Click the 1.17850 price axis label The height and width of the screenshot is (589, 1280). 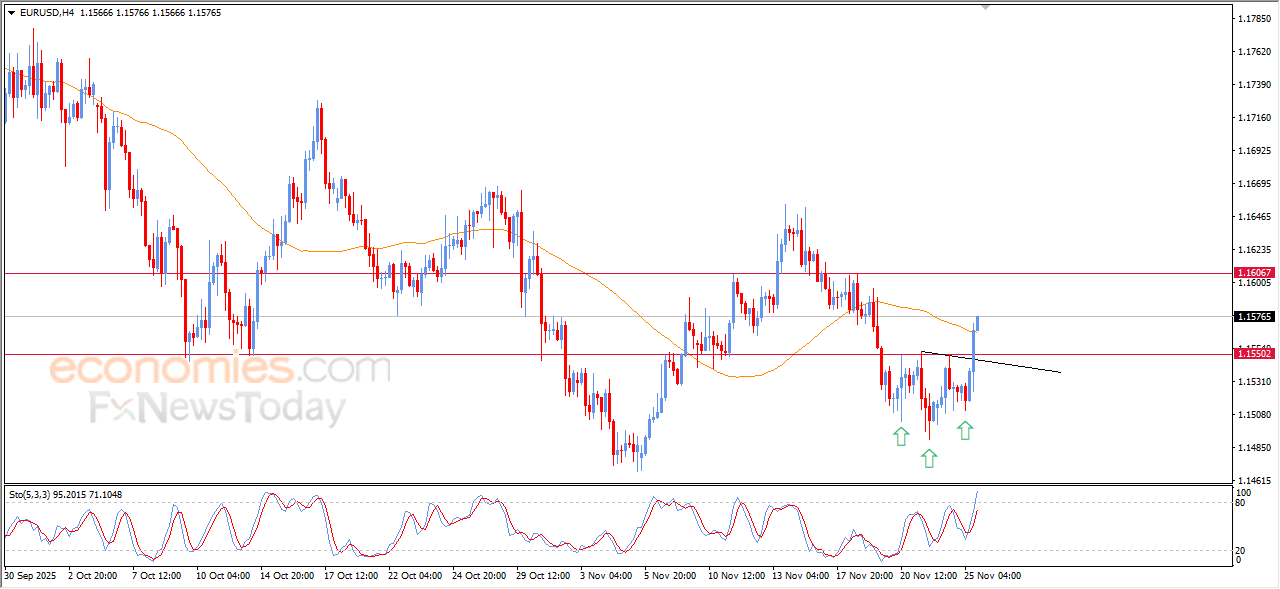coord(1253,19)
